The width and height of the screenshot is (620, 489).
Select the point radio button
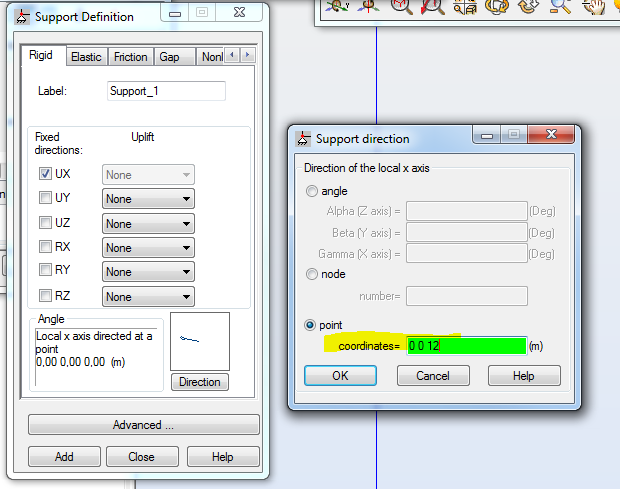pos(310,325)
